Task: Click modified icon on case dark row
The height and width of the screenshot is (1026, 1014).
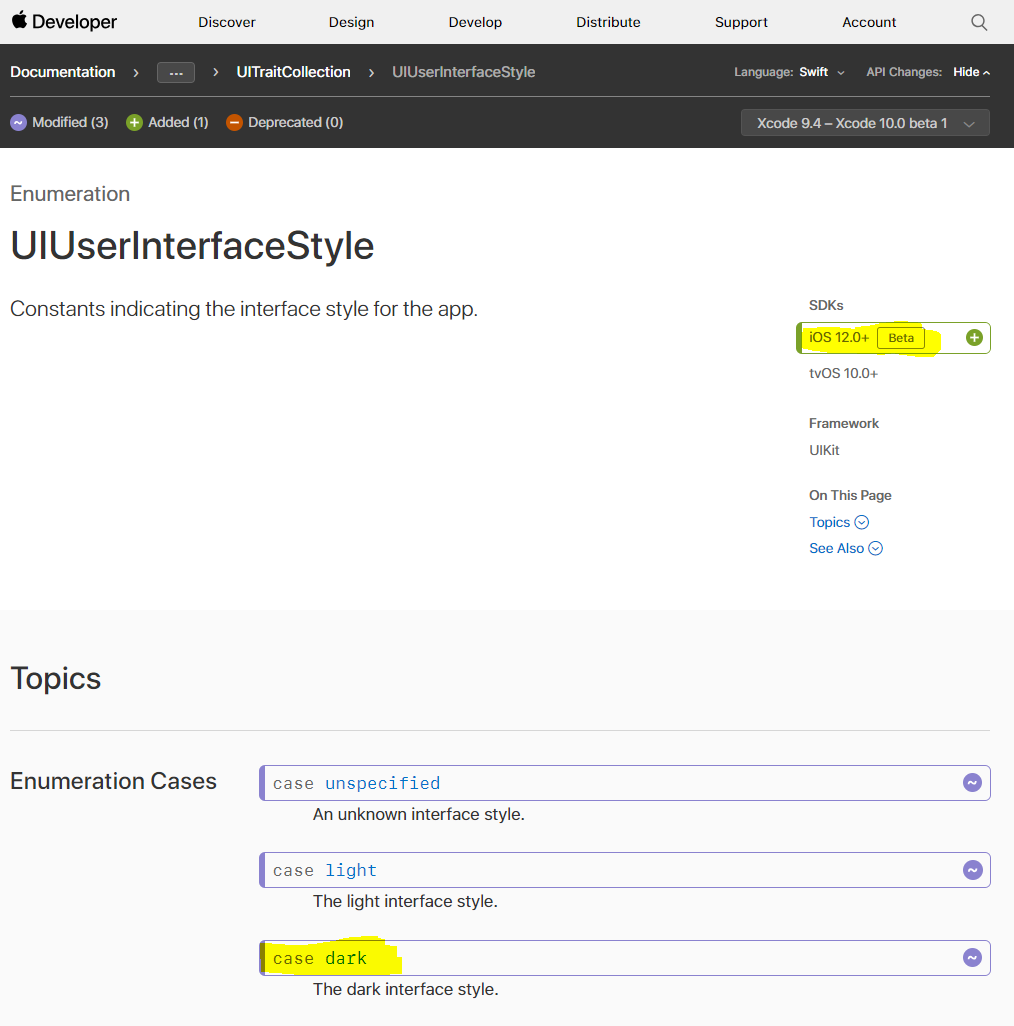Action: 972,958
